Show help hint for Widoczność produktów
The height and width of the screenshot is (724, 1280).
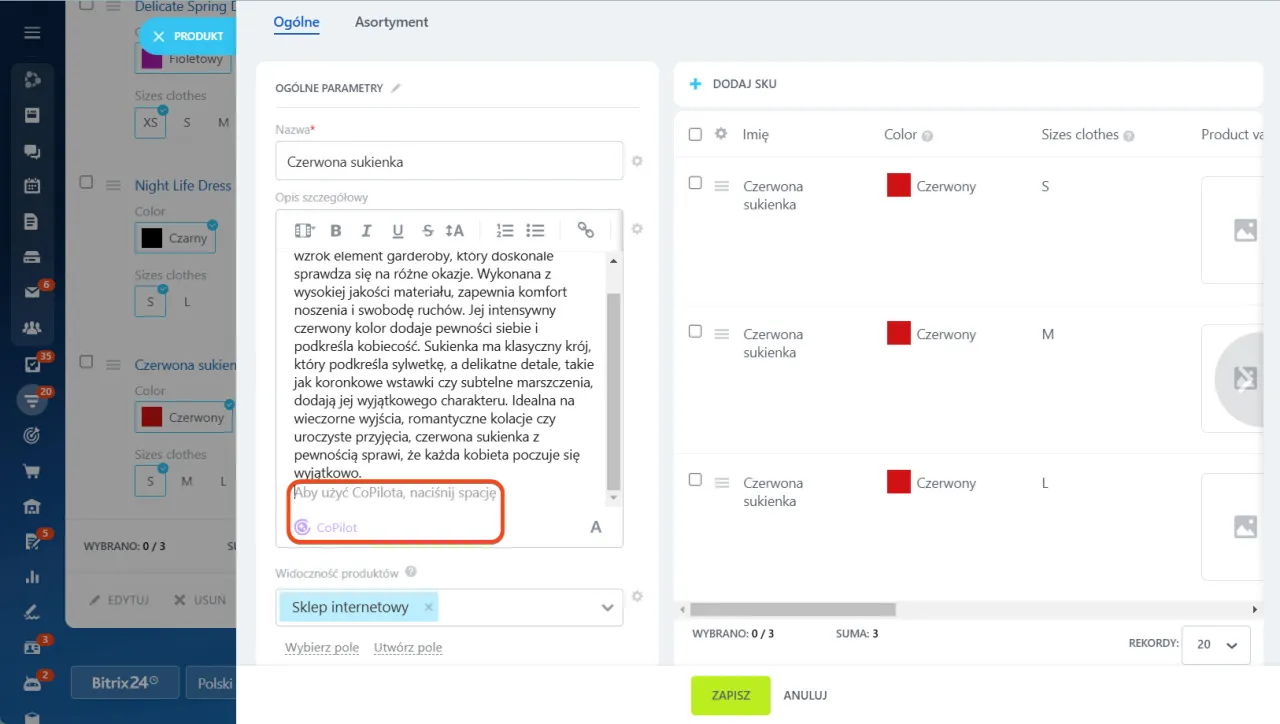click(410, 573)
